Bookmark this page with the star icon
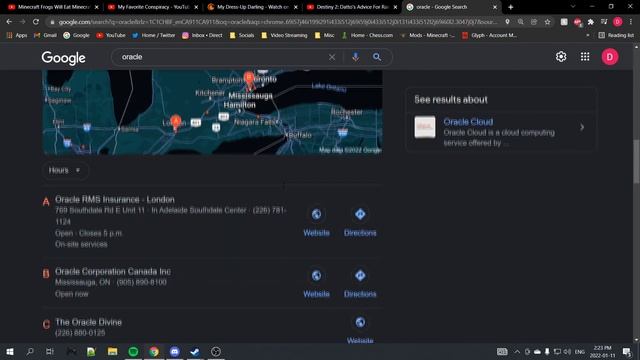 pyautogui.click(x=547, y=22)
